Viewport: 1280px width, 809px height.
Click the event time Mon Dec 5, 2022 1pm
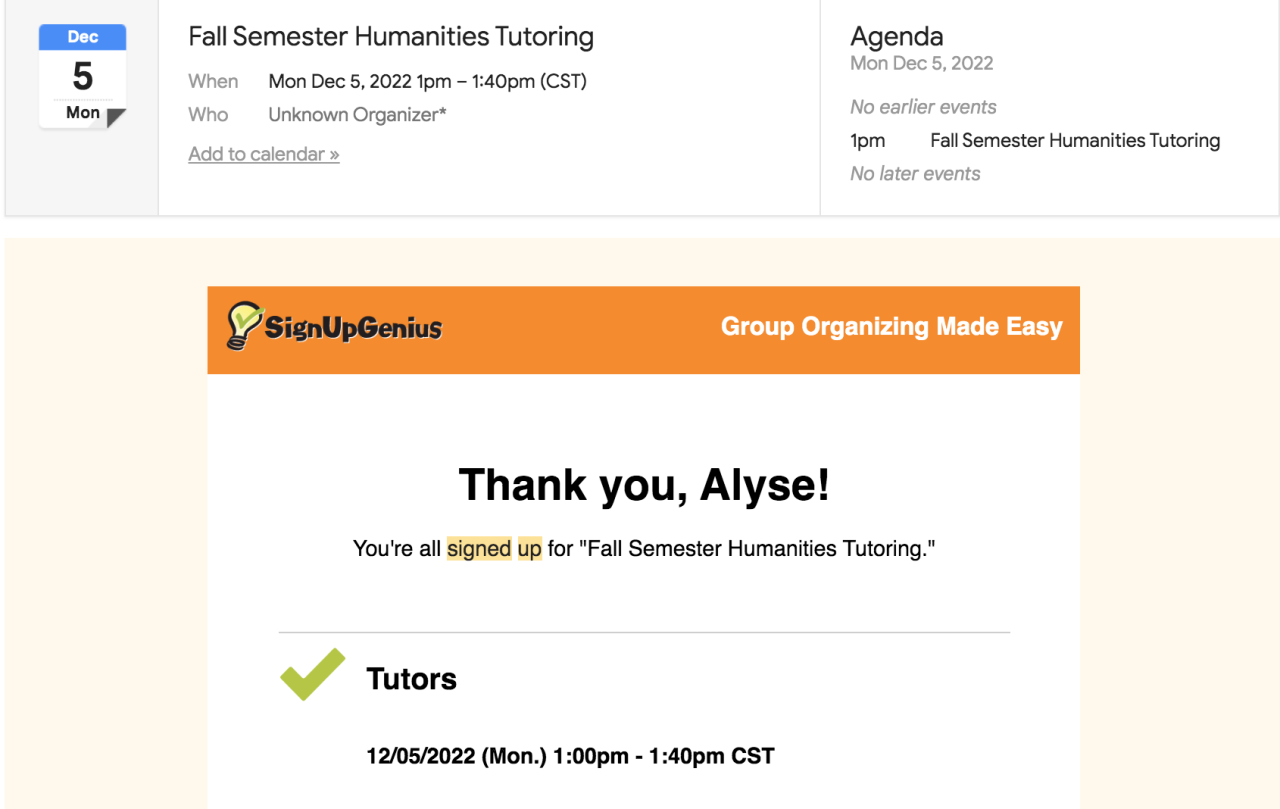pos(427,82)
